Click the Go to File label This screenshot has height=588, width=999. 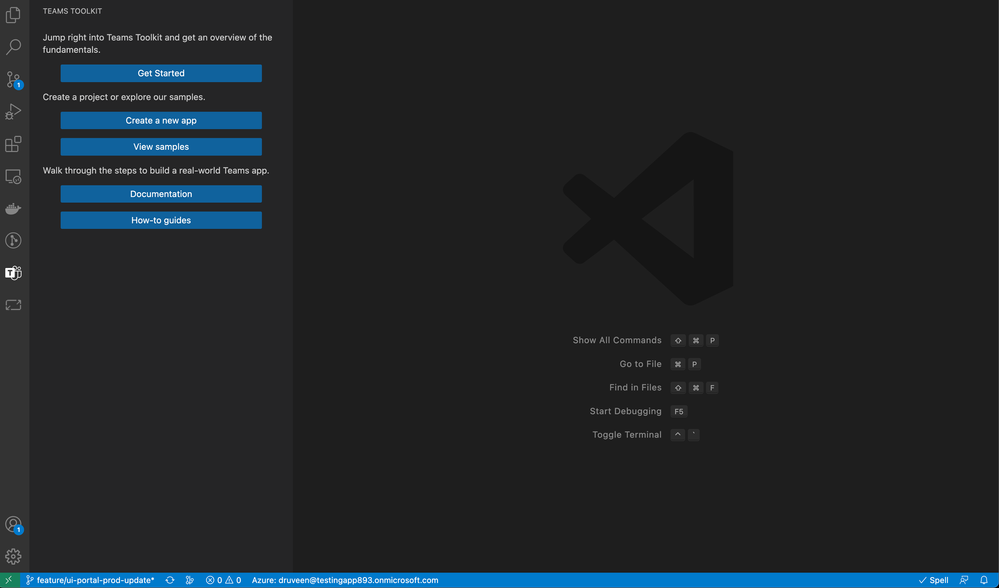point(640,364)
